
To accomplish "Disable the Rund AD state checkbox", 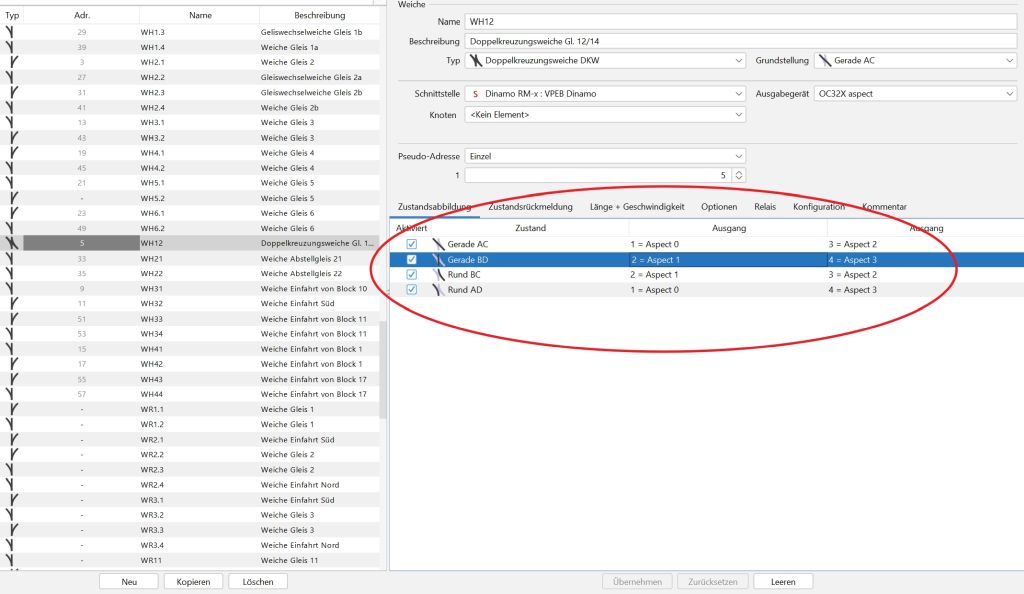I will pyautogui.click(x=412, y=290).
